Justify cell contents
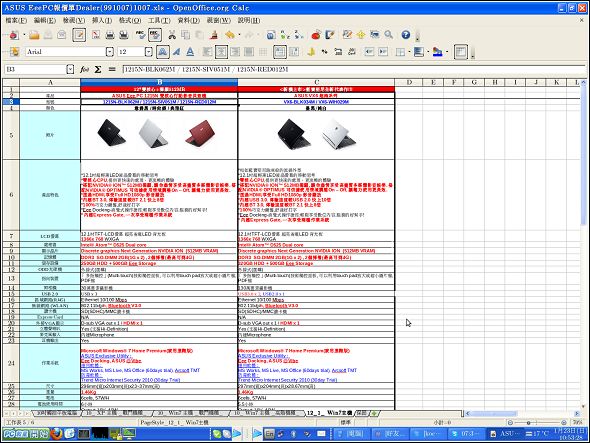Viewport: 590px width, 443px height. coord(249,52)
